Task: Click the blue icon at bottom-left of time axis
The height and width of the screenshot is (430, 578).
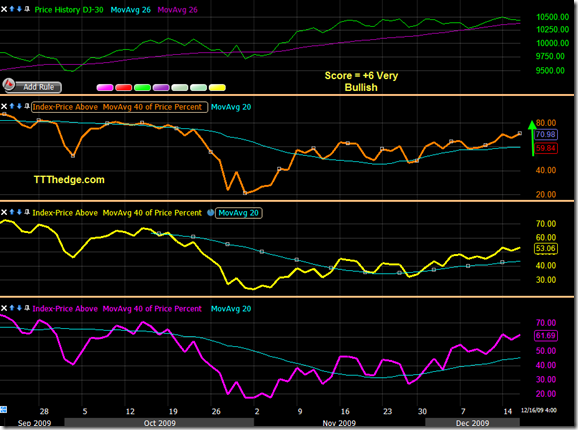Action: point(3,409)
